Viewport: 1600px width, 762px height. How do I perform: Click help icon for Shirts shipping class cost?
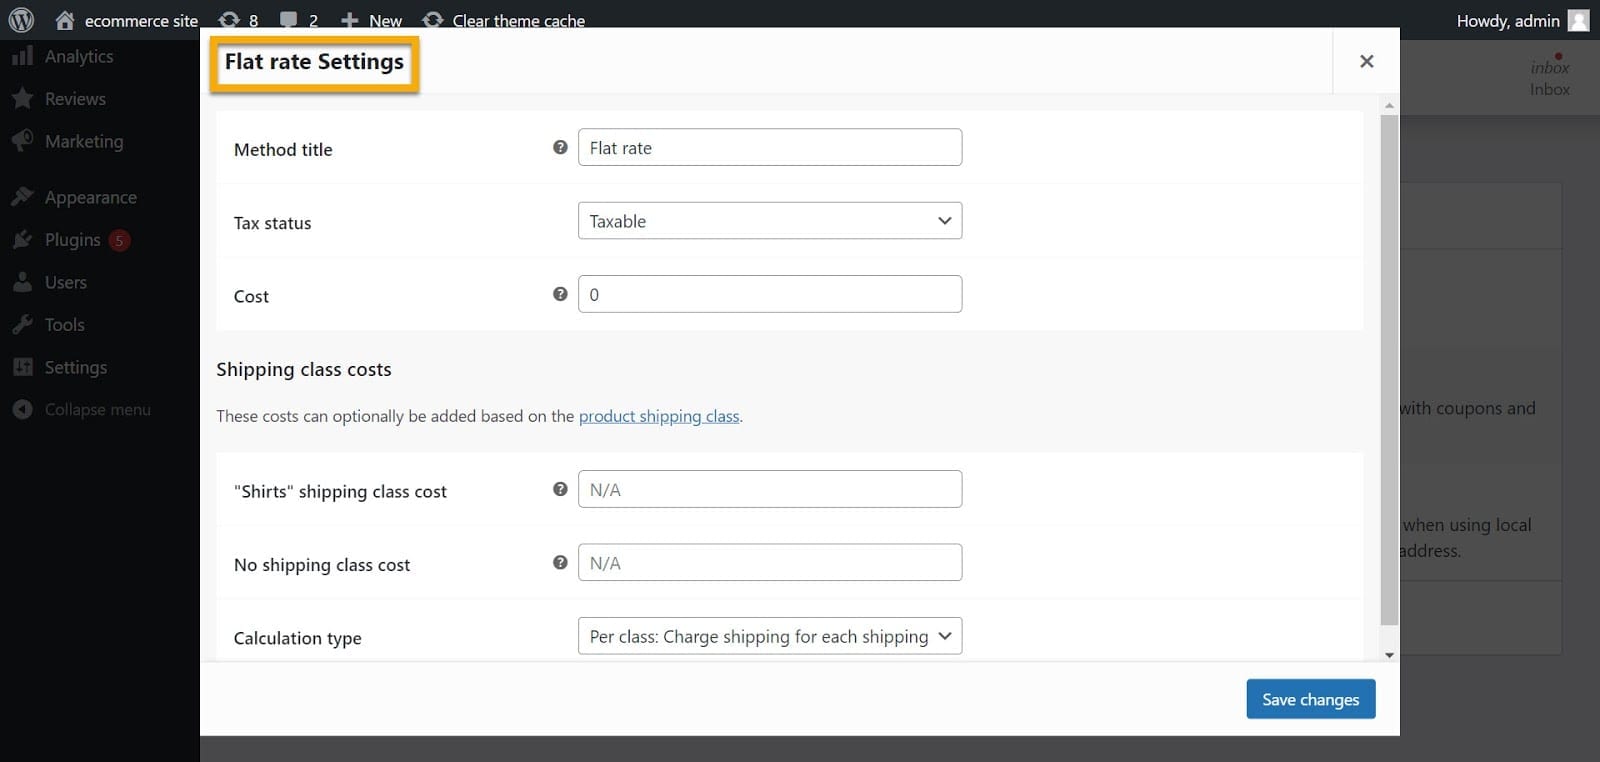[560, 489]
